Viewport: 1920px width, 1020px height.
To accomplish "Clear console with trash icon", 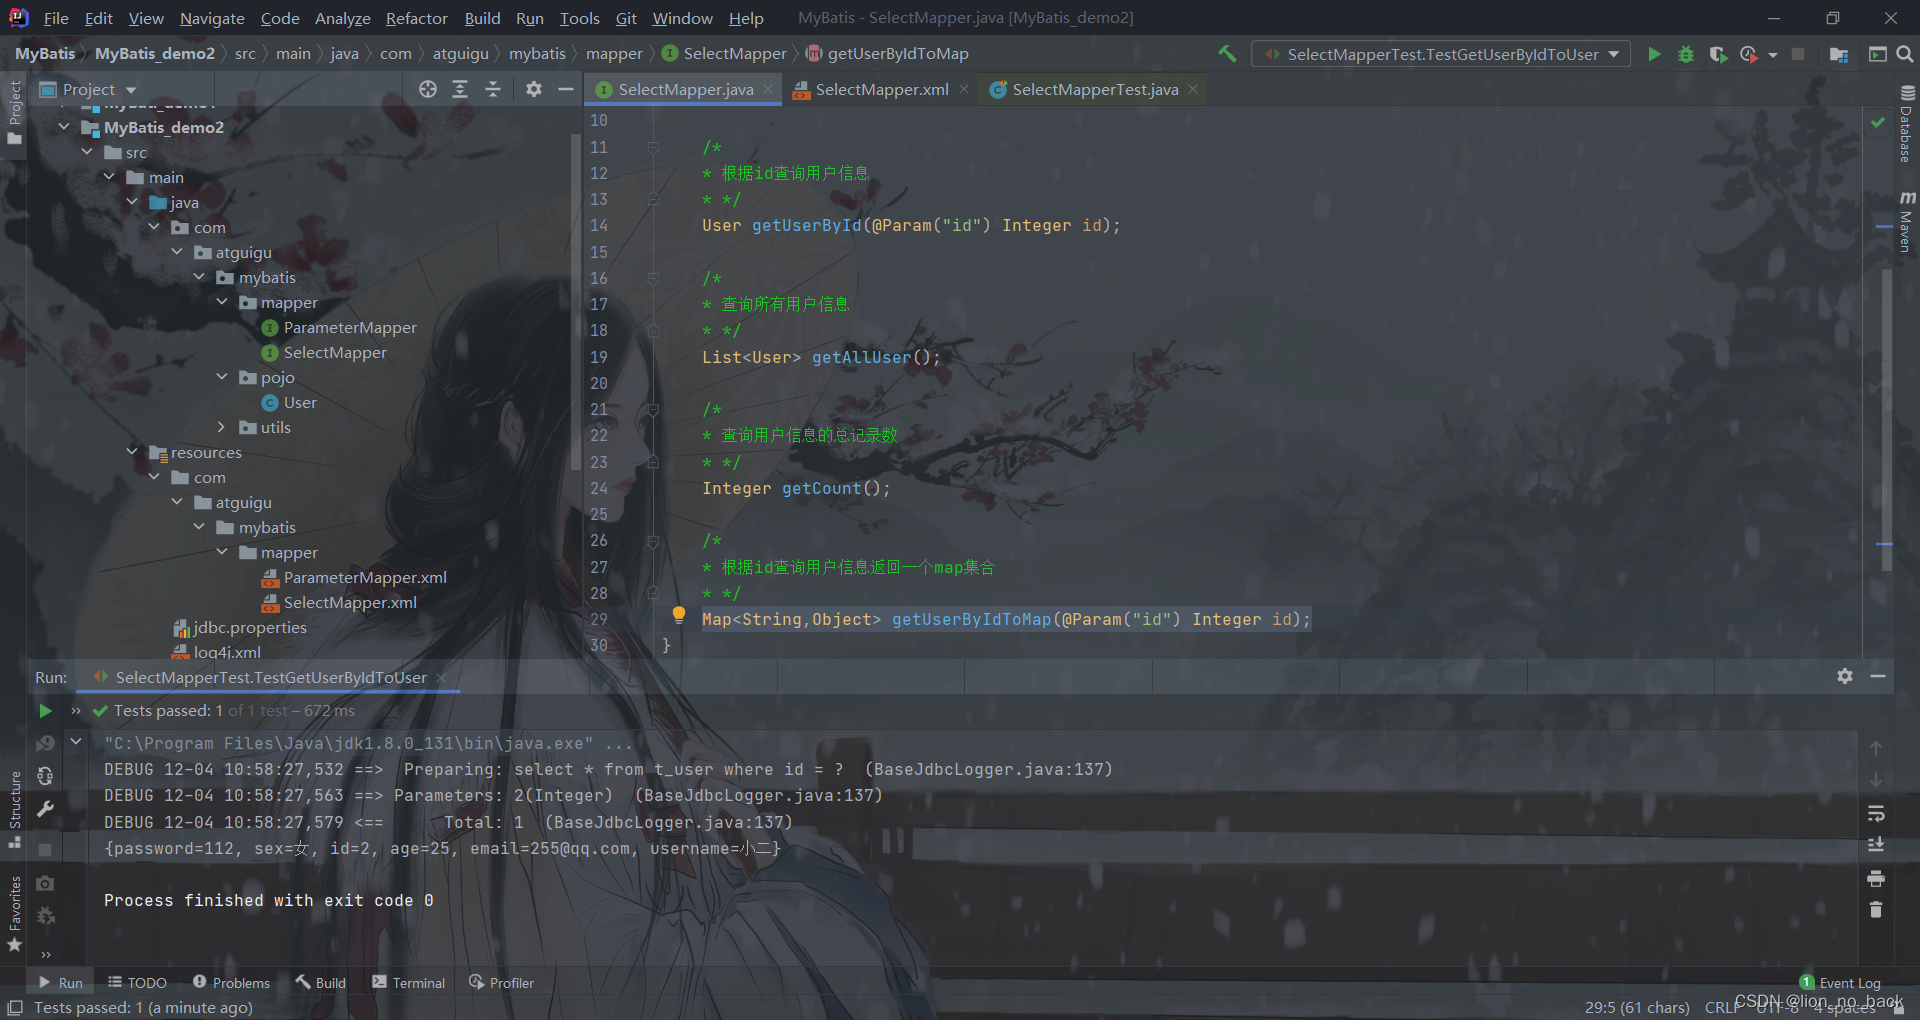I will [1876, 910].
